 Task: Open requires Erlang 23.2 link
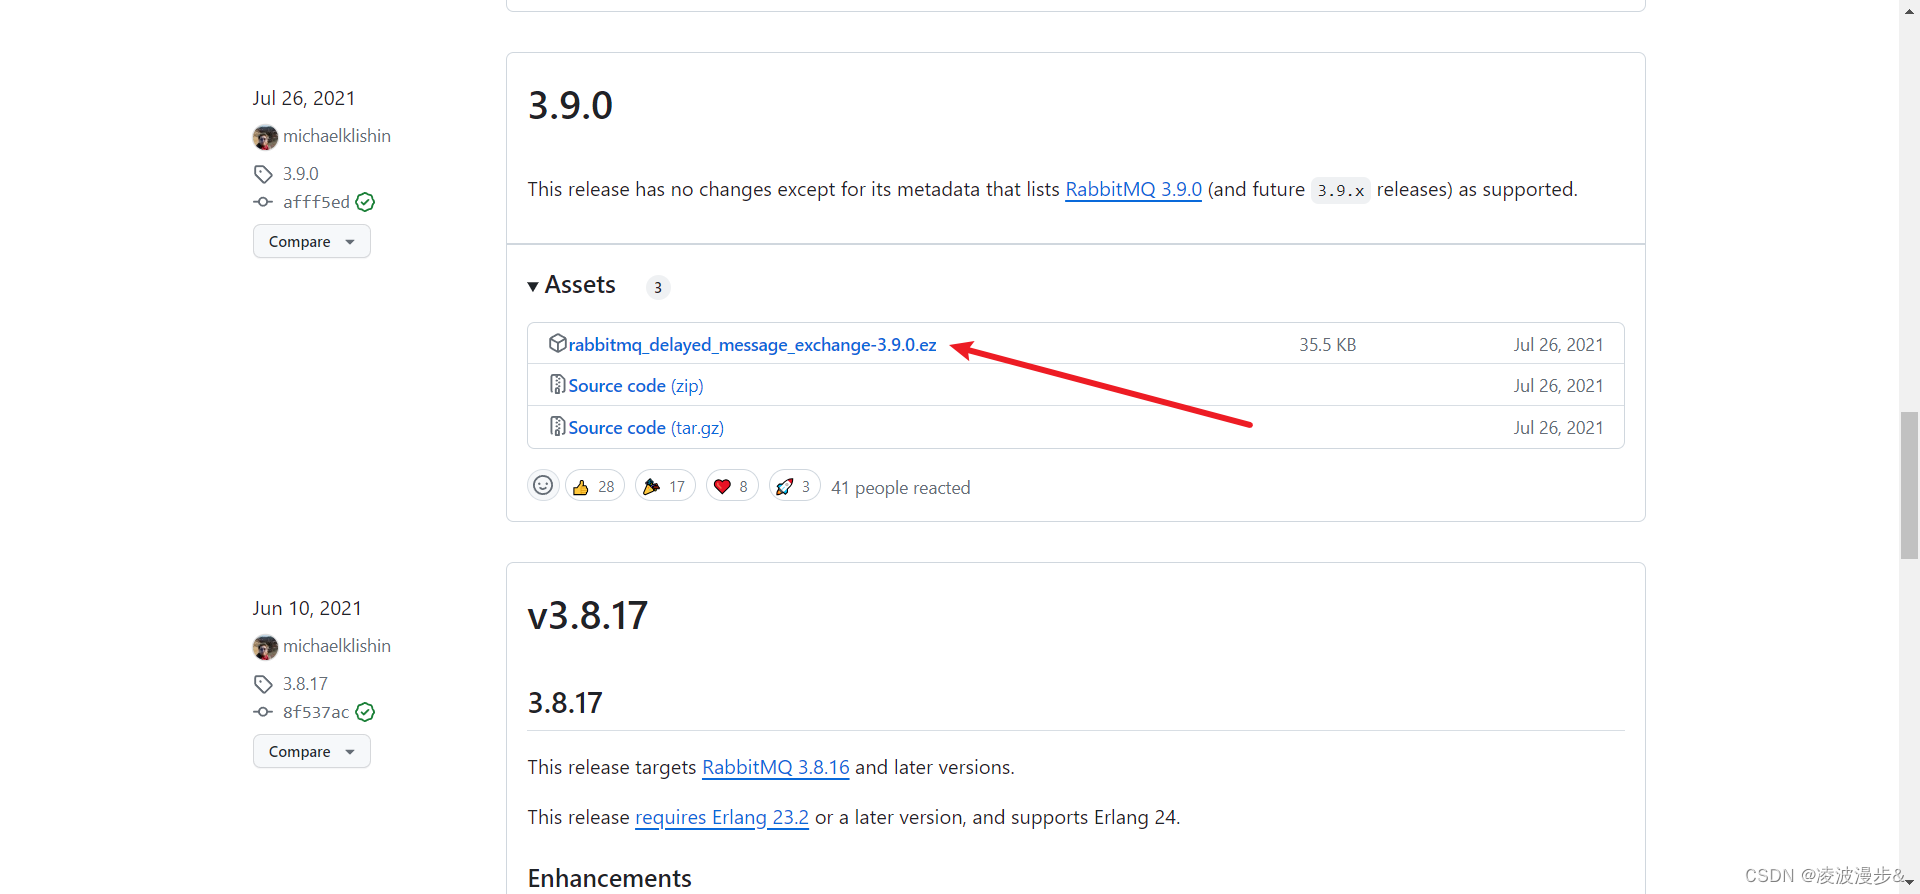click(x=722, y=817)
